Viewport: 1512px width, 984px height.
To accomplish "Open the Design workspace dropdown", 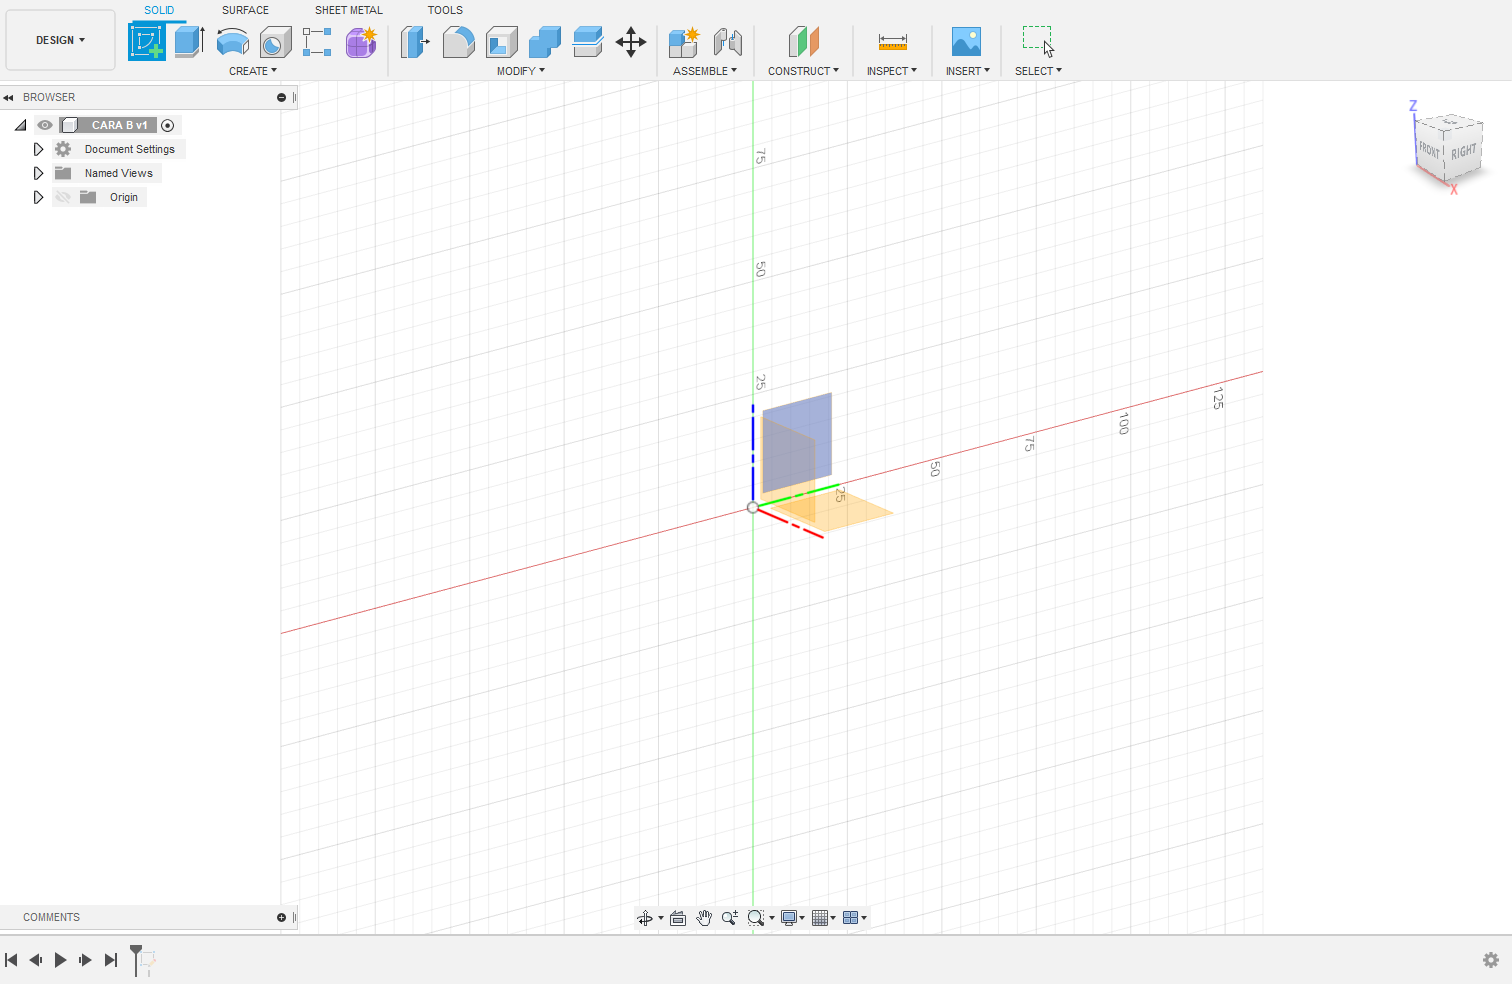I will [x=60, y=40].
